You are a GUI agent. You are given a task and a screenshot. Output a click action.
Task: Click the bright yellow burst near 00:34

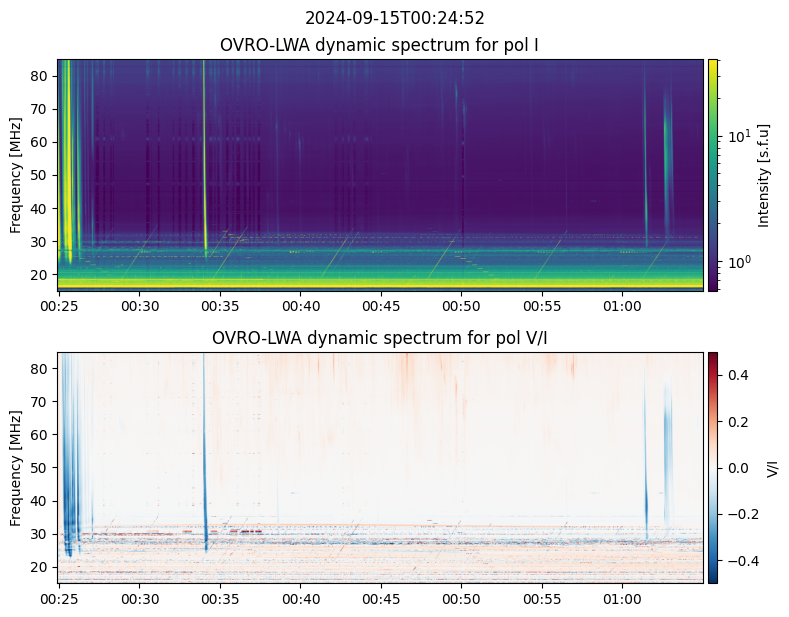coord(204,156)
